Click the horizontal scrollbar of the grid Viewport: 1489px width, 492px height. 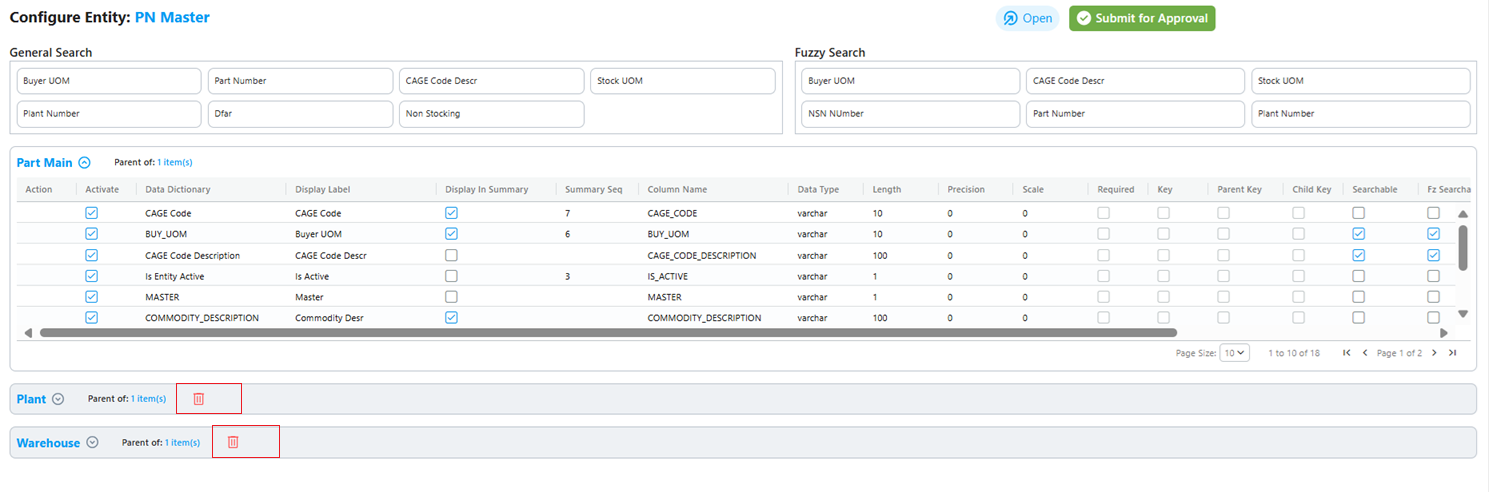coord(608,333)
